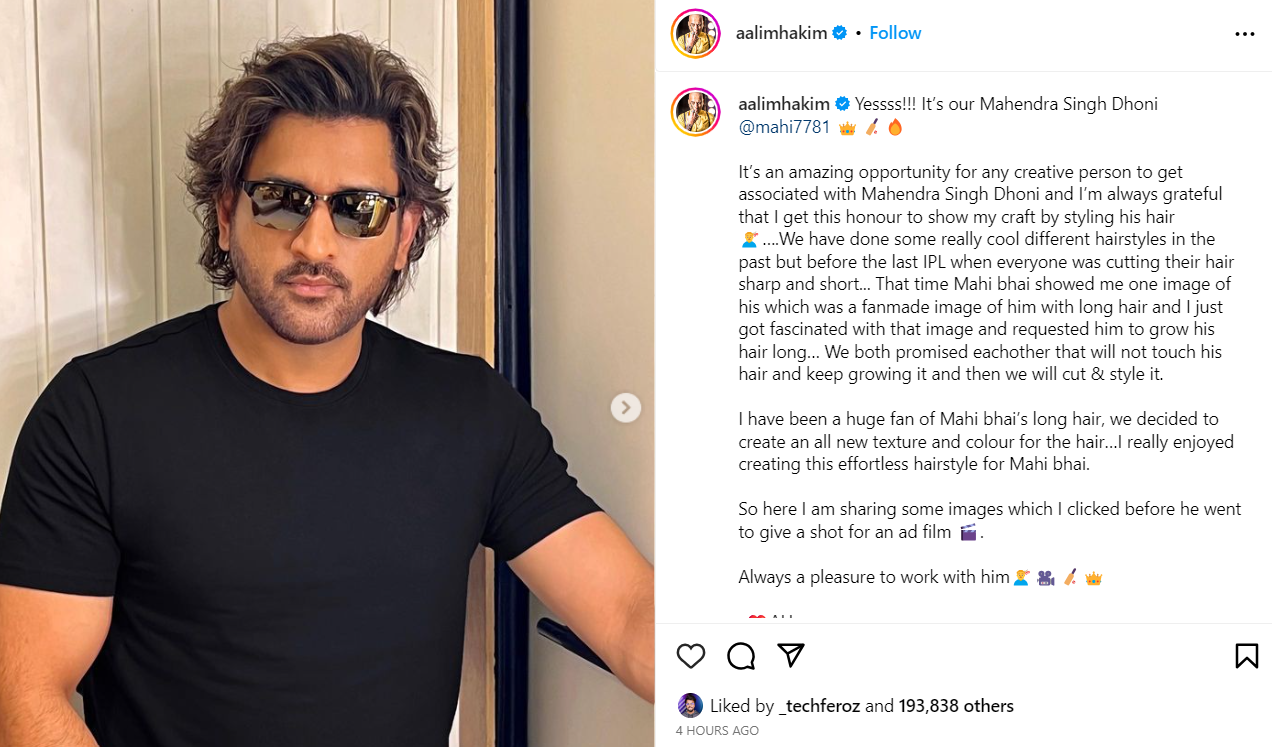Viewport: 1272px width, 747px height.
Task: Follow the aalimhakim account
Action: tap(895, 33)
